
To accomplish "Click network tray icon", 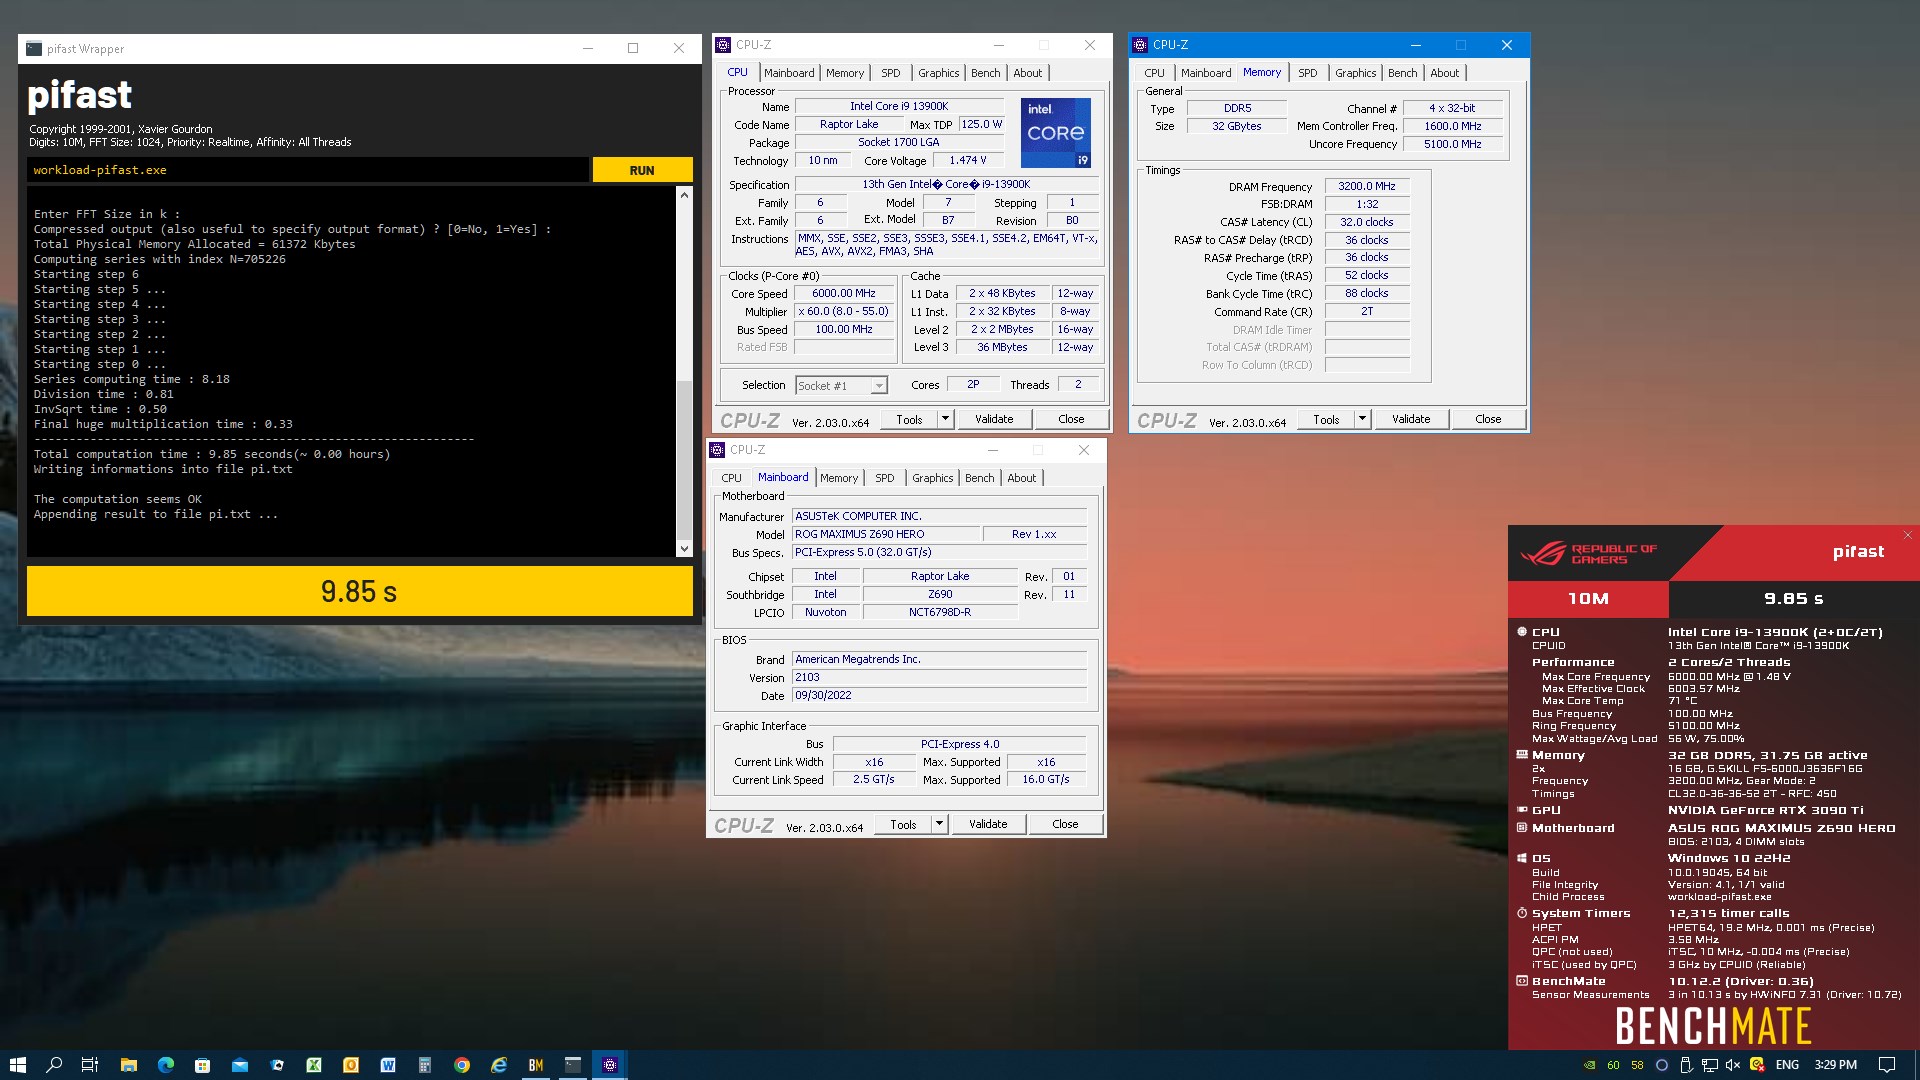I will click(x=1710, y=1065).
